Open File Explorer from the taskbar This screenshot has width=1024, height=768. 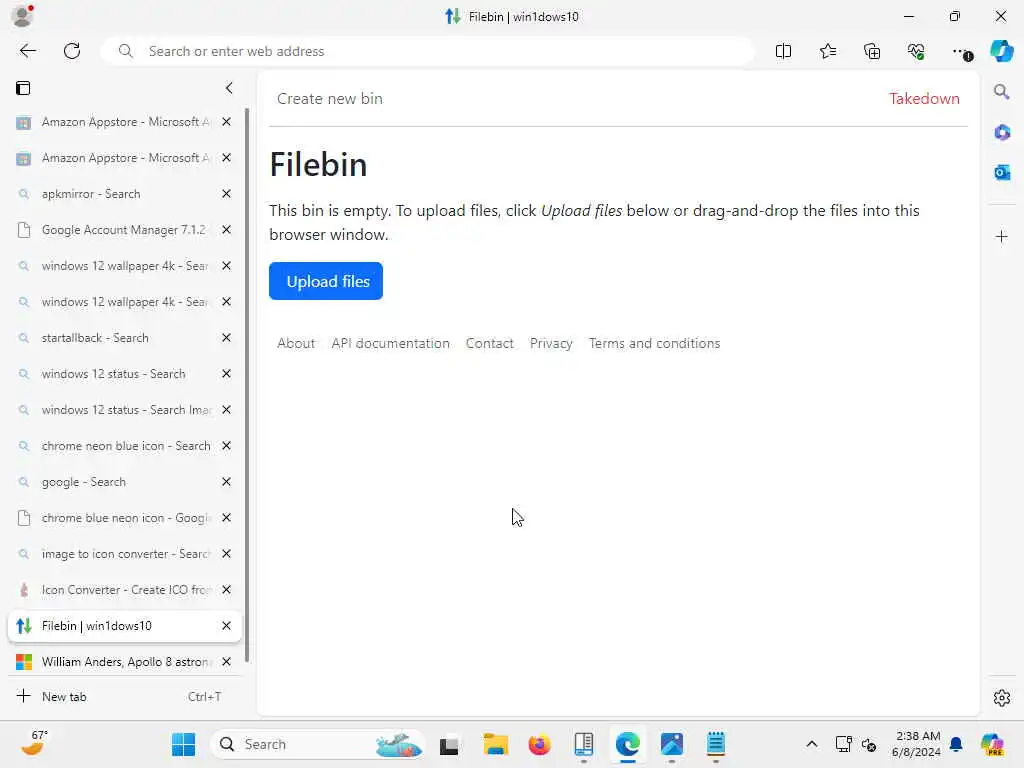coord(496,744)
